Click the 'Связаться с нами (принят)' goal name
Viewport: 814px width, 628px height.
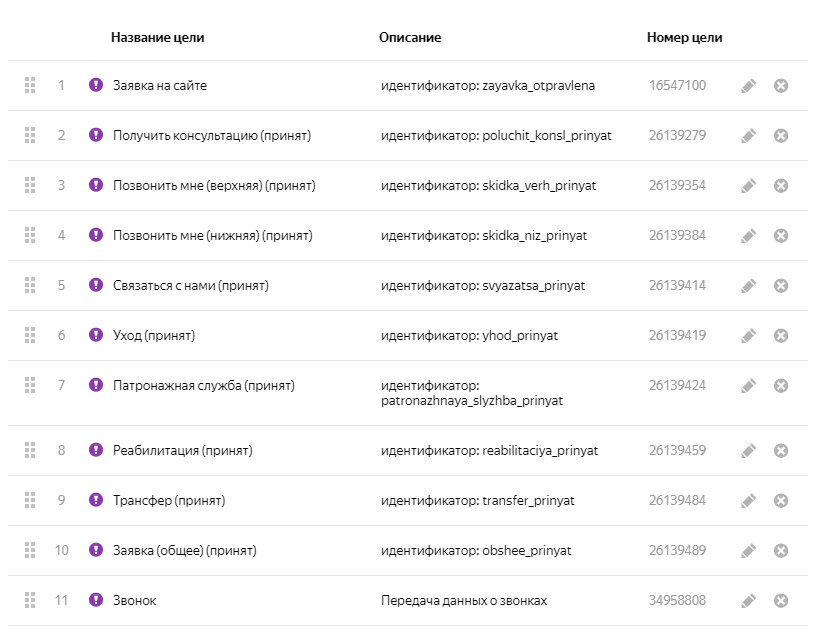[190, 286]
